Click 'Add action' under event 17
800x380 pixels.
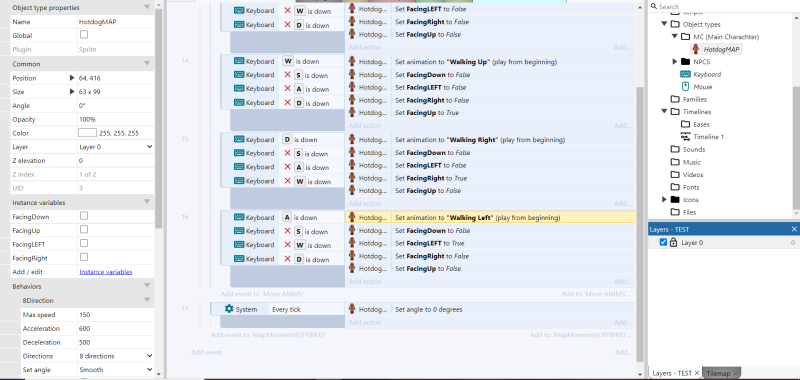tap(365, 322)
